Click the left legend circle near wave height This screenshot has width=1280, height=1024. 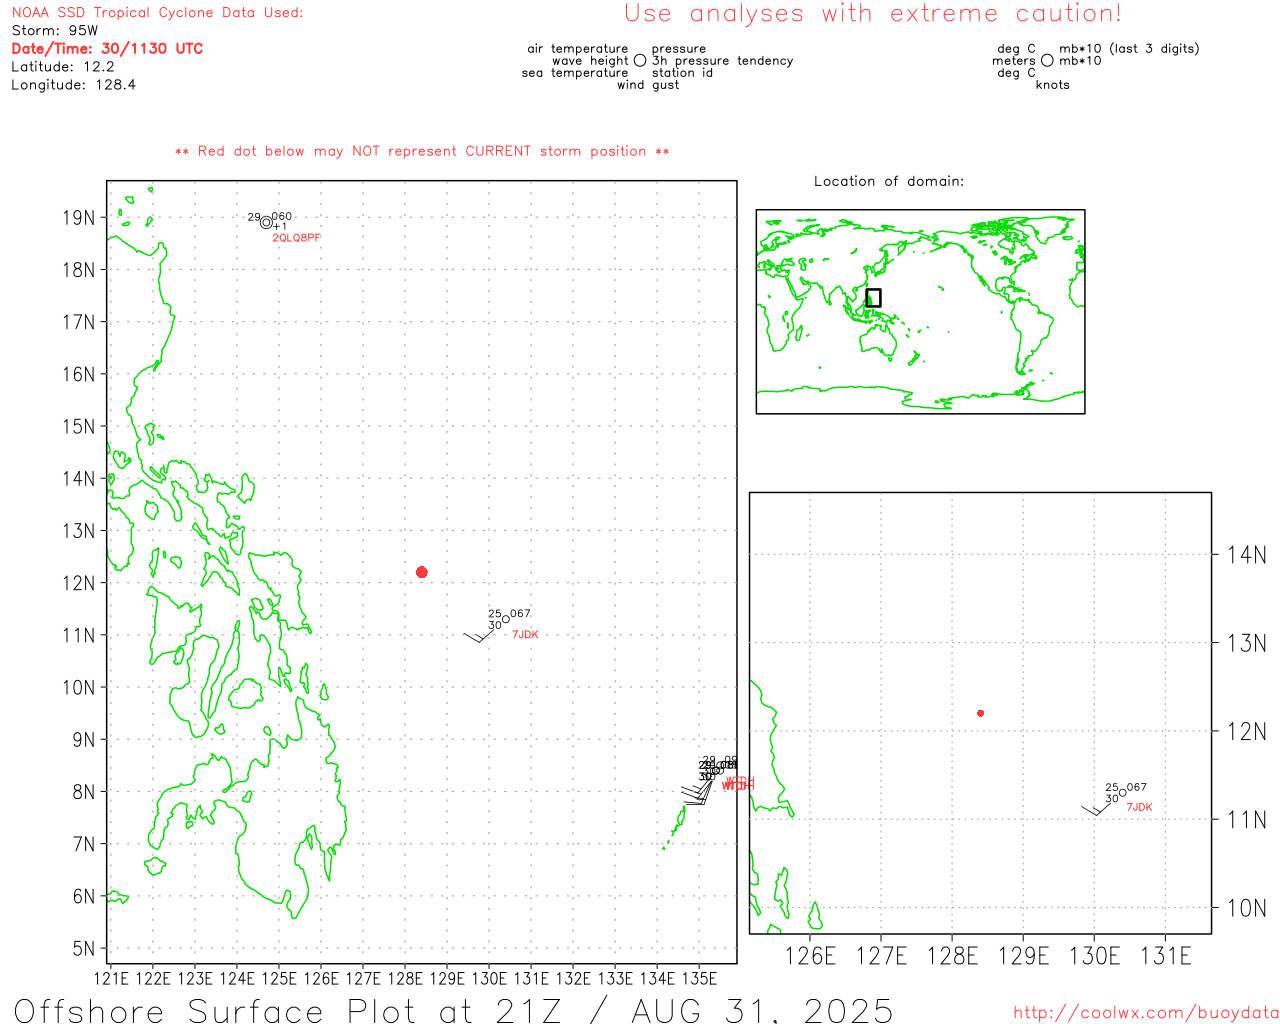click(x=640, y=61)
